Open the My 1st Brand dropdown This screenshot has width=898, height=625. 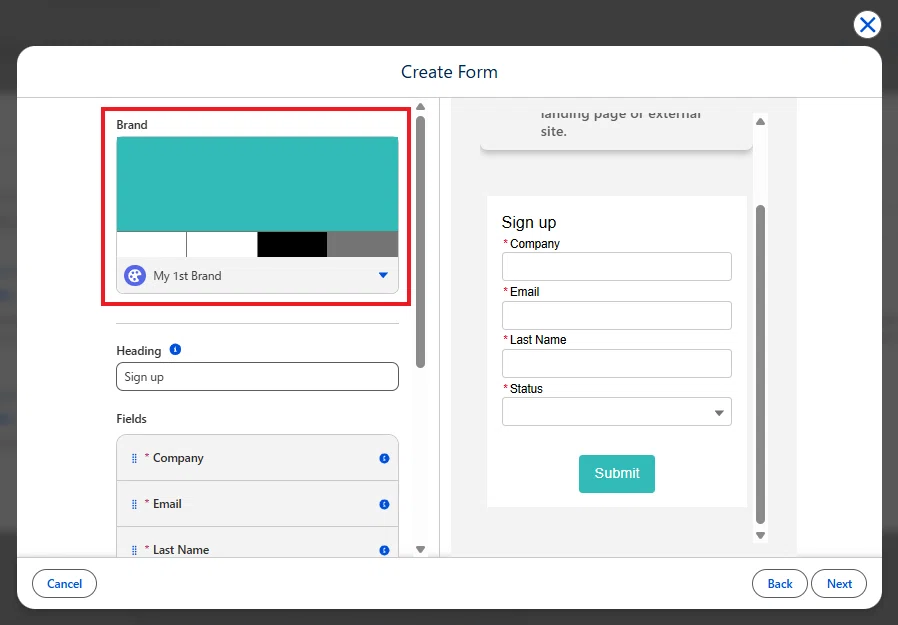point(257,276)
